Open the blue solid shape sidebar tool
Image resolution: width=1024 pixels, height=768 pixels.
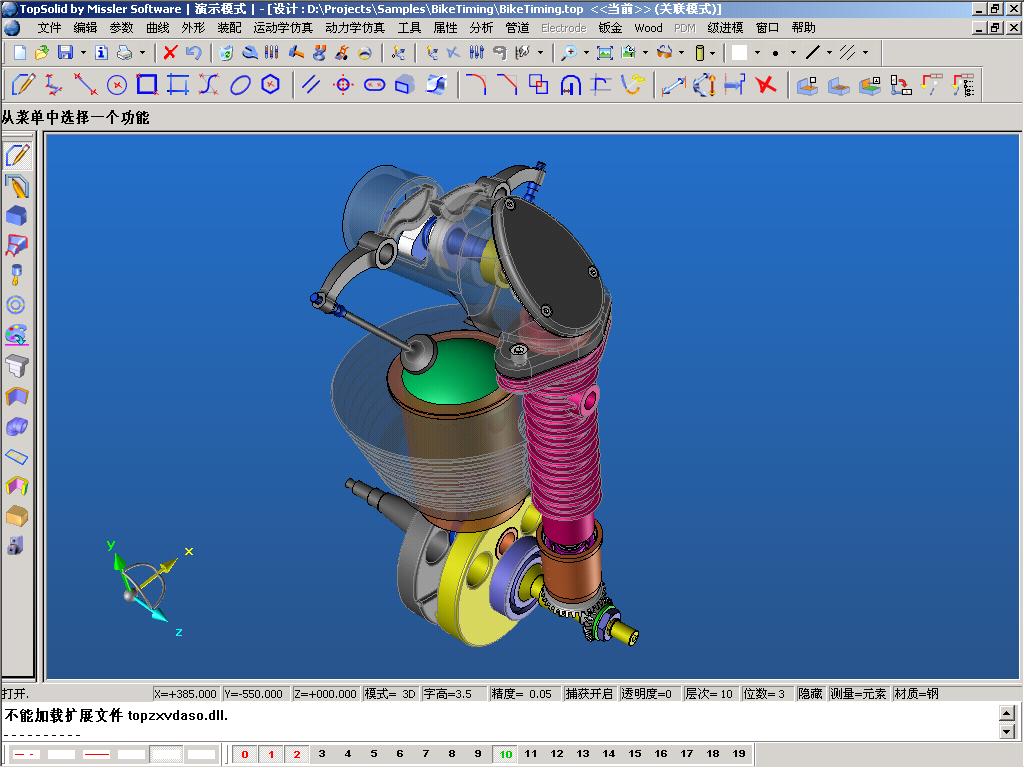(x=16, y=216)
